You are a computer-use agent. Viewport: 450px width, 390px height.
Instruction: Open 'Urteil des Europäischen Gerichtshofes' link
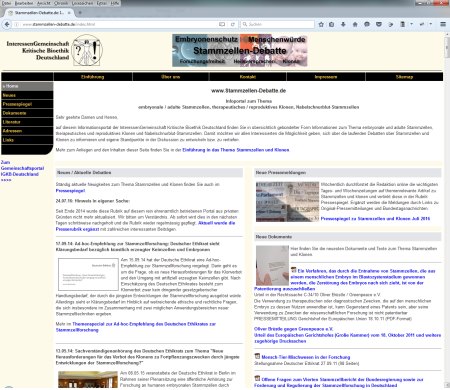click(x=348, y=338)
